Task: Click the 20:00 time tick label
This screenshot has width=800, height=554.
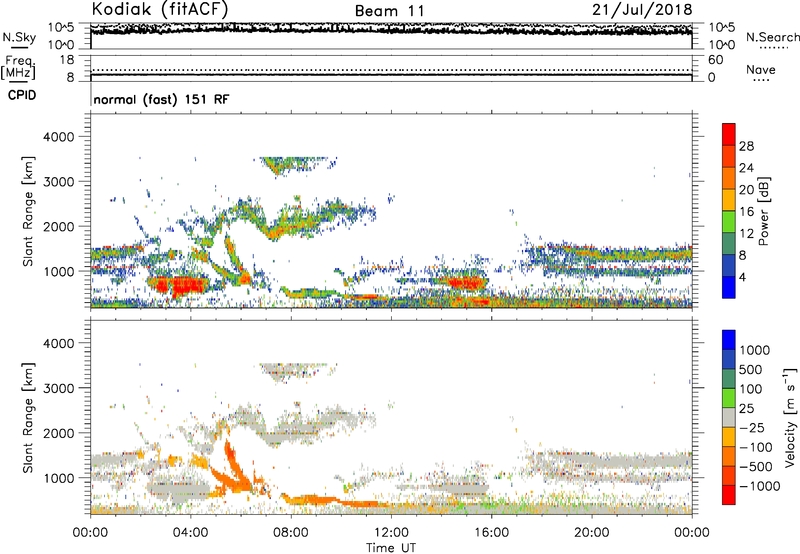Action: pyautogui.click(x=591, y=533)
